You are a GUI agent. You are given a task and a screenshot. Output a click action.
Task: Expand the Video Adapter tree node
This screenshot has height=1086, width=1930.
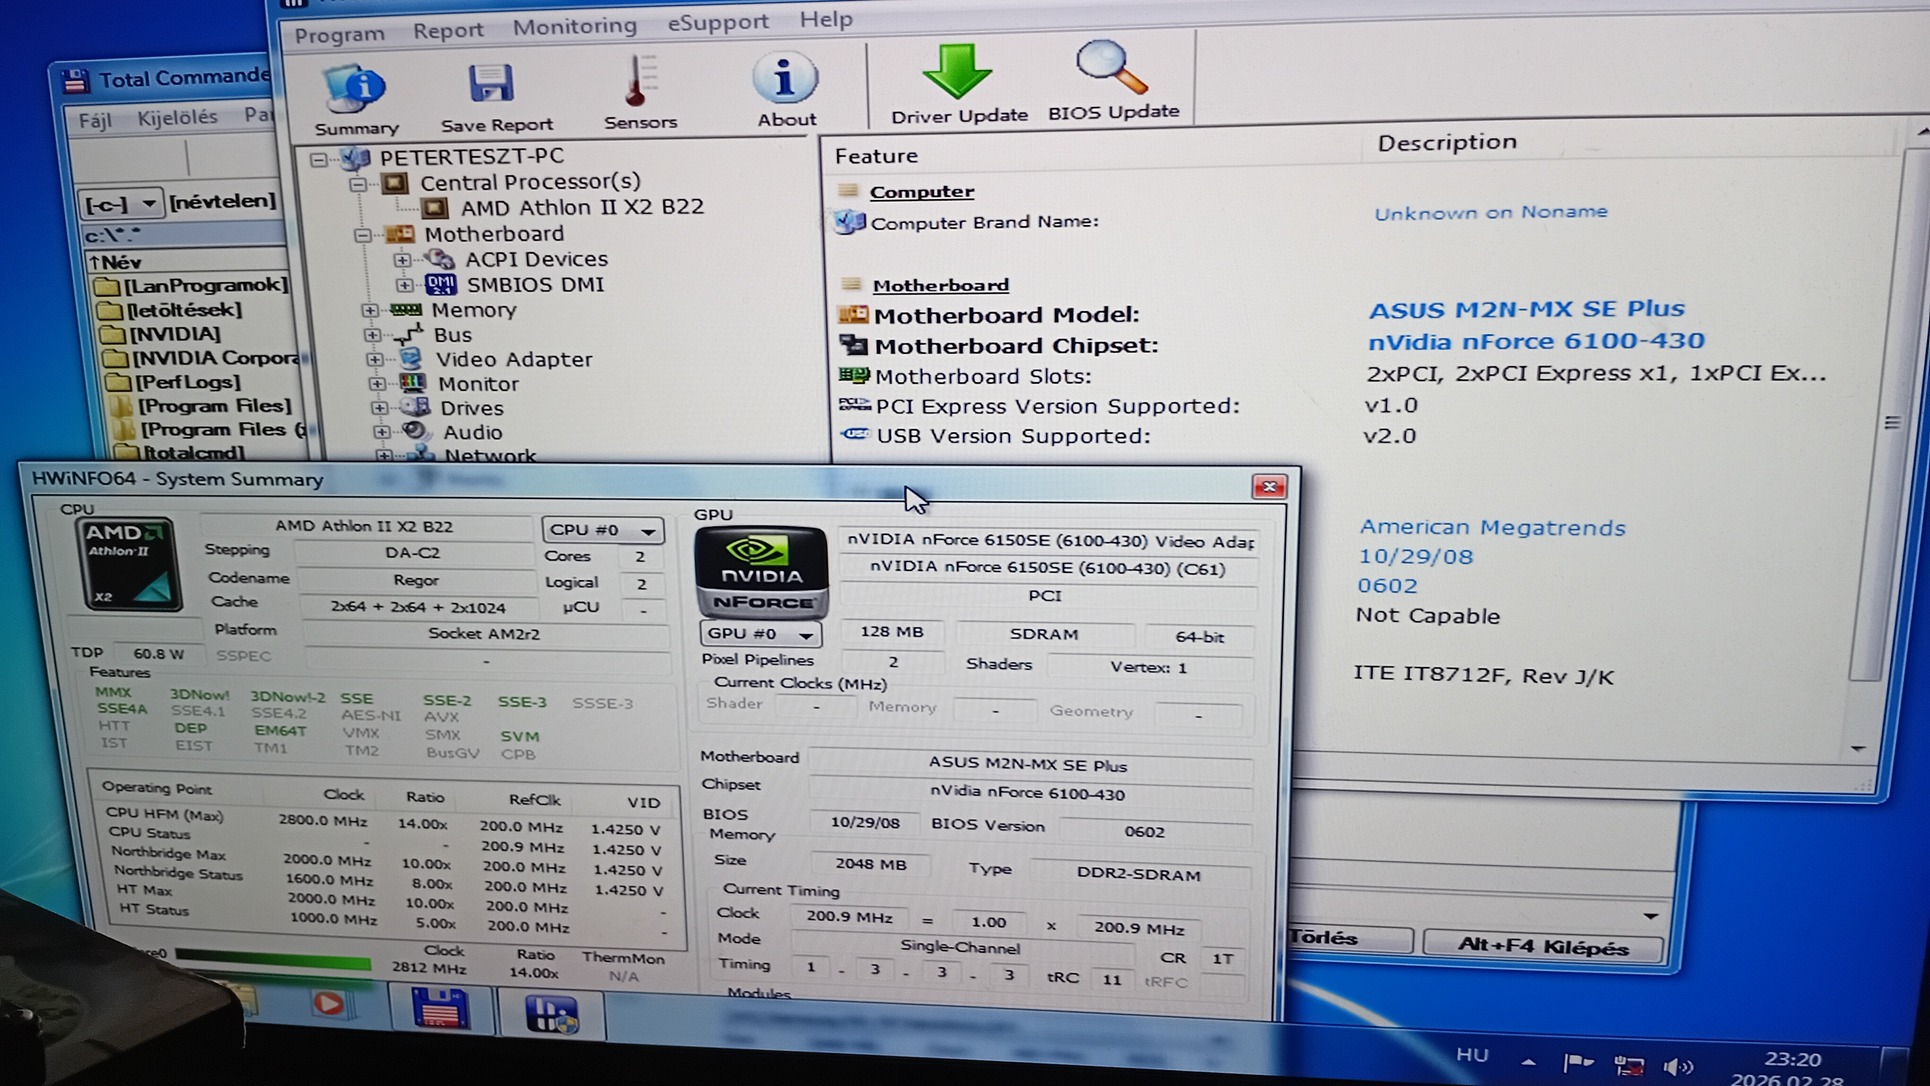(374, 359)
